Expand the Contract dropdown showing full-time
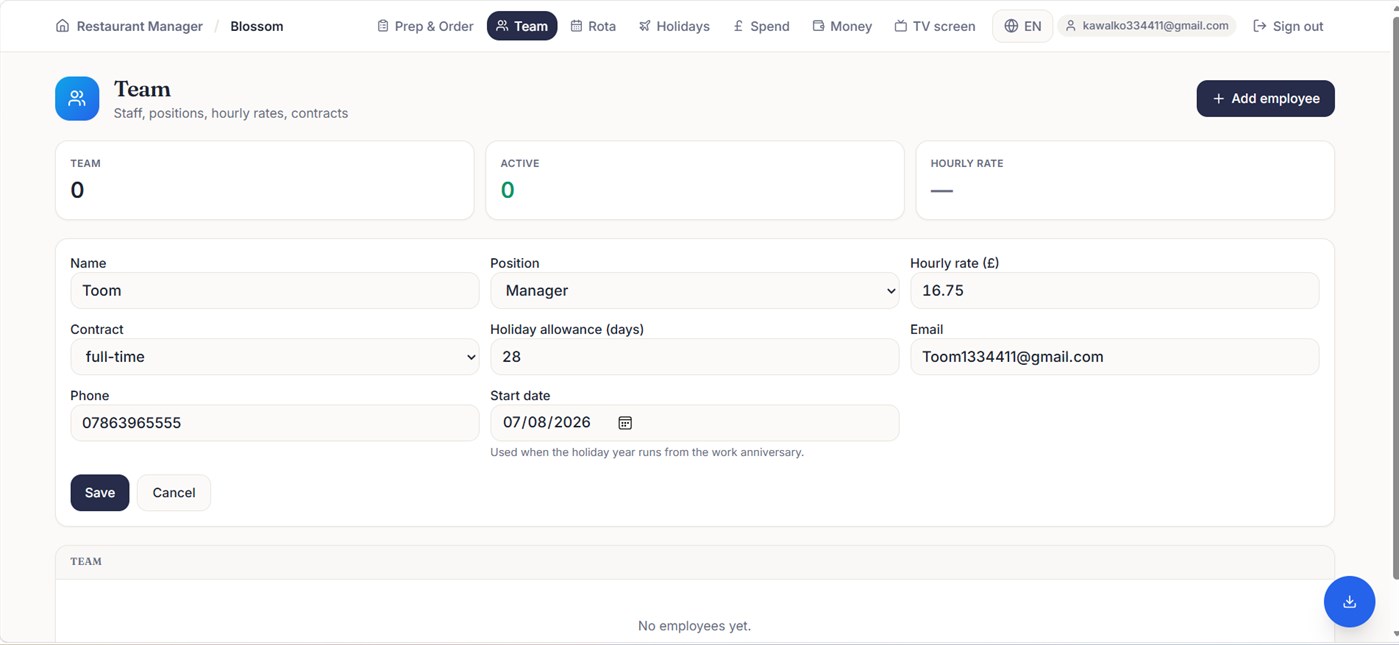The image size is (1399, 645). coord(275,357)
